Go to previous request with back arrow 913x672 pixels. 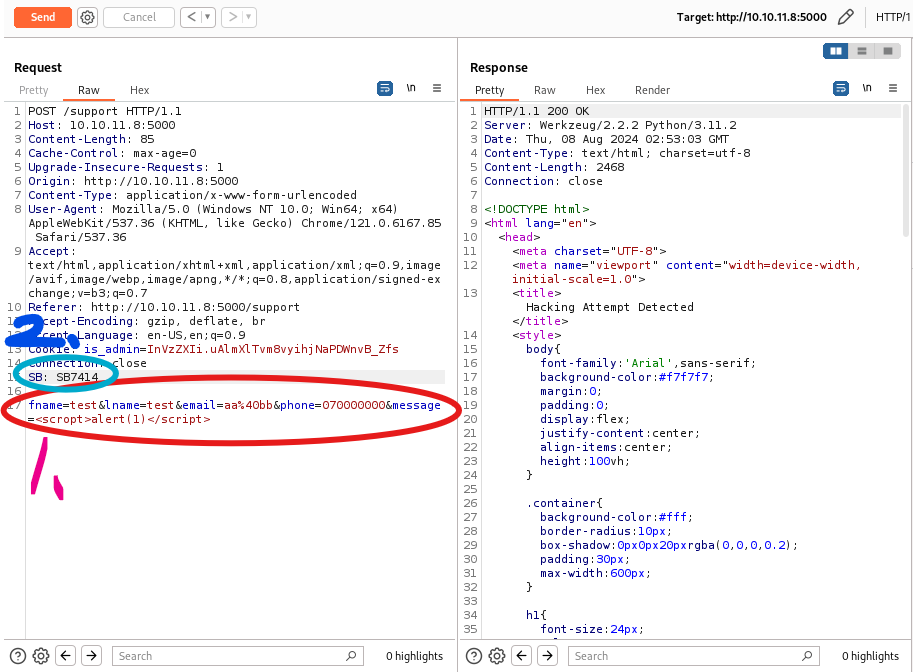pyautogui.click(x=192, y=17)
